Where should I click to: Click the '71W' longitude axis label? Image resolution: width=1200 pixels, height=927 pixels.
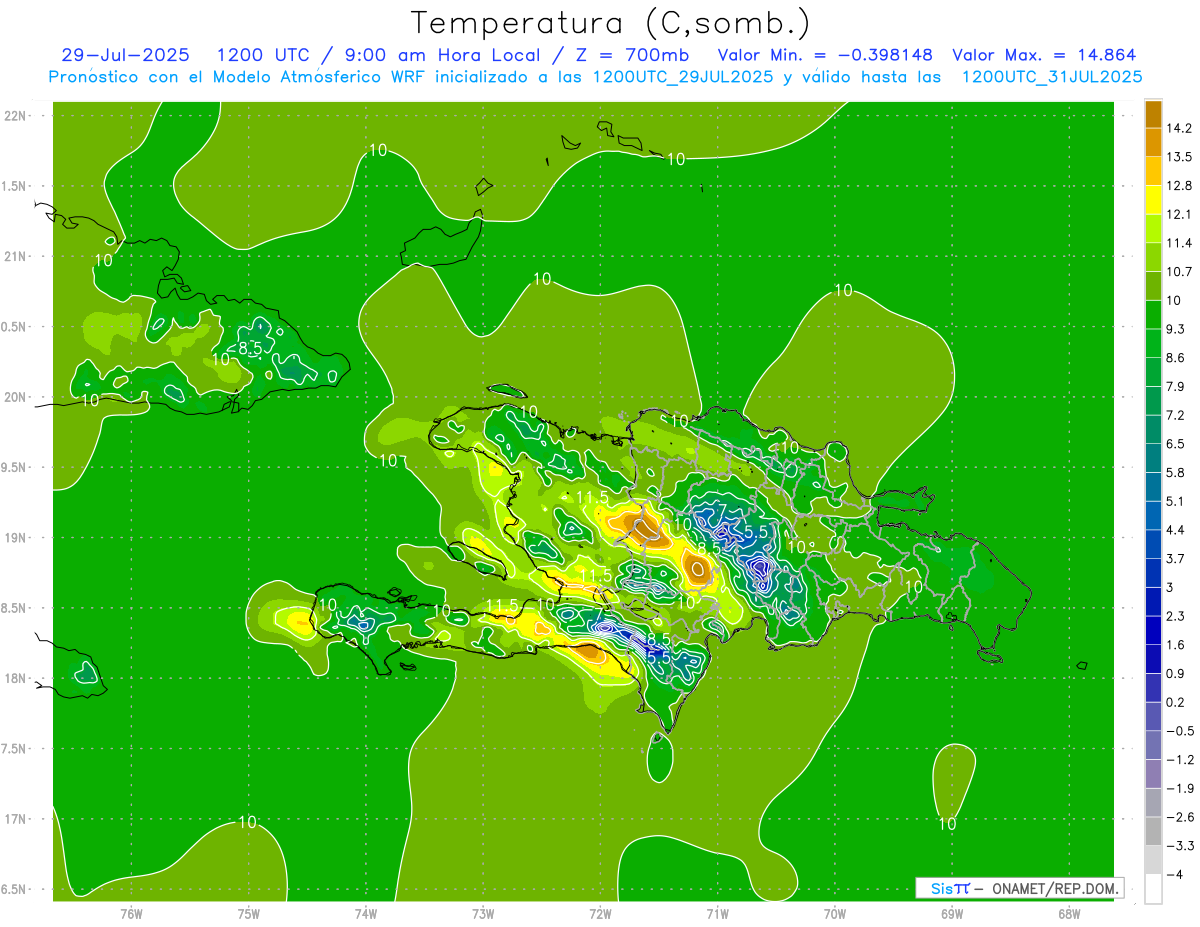click(717, 913)
